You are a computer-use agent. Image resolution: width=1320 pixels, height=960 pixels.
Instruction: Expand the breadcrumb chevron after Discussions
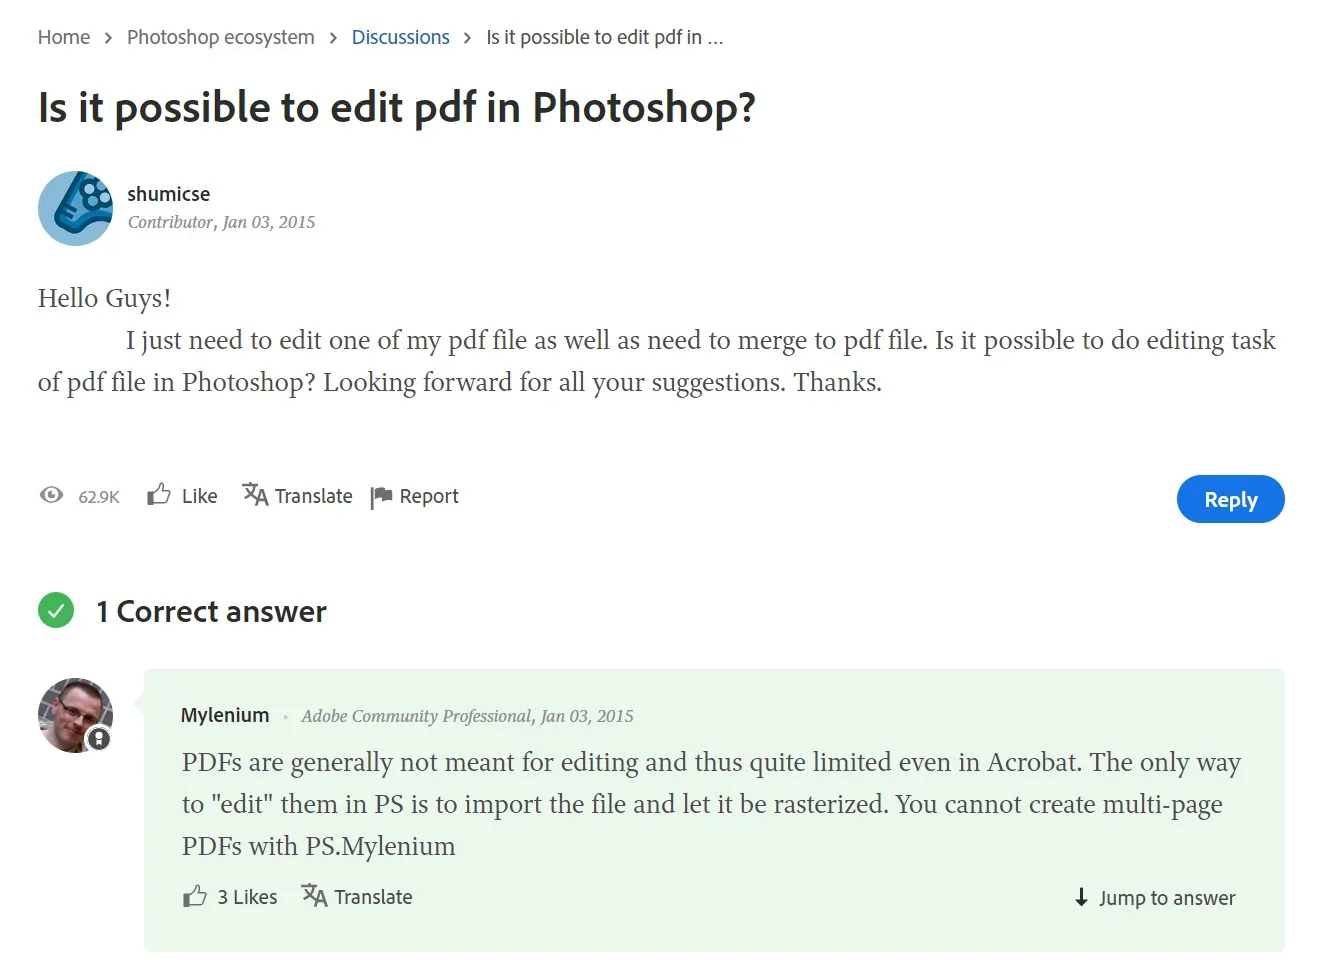466,37
